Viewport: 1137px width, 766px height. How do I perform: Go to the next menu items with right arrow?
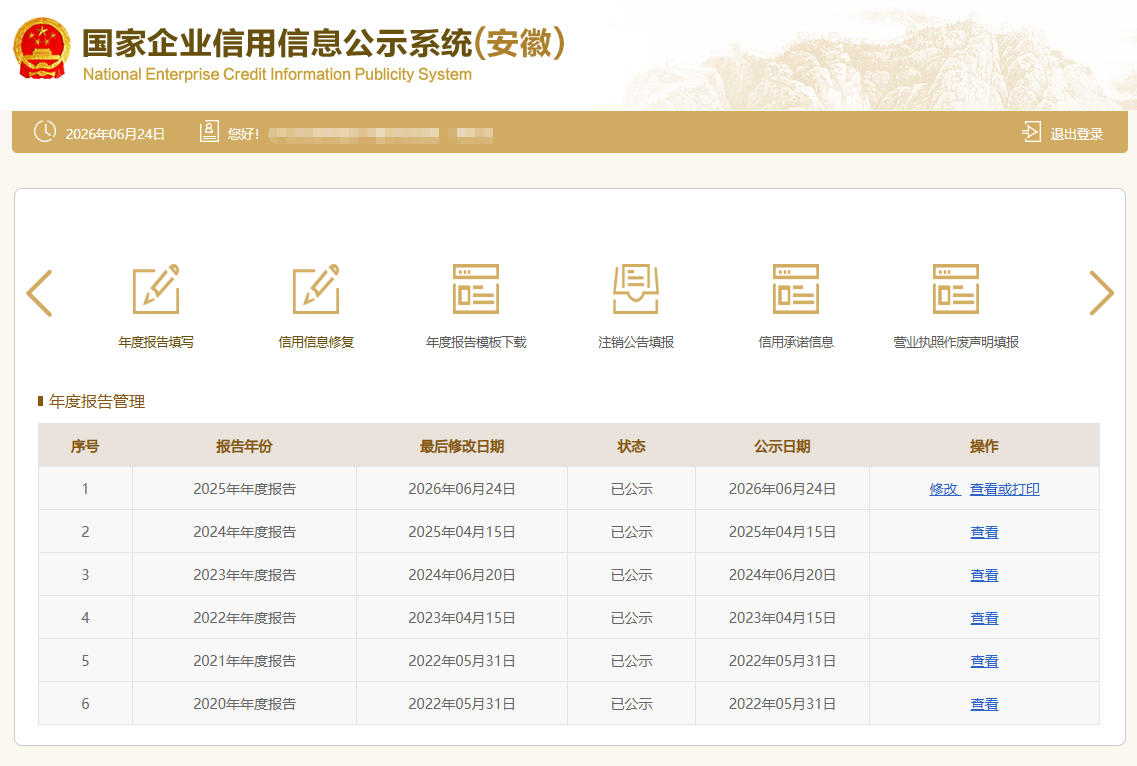[x=1101, y=293]
